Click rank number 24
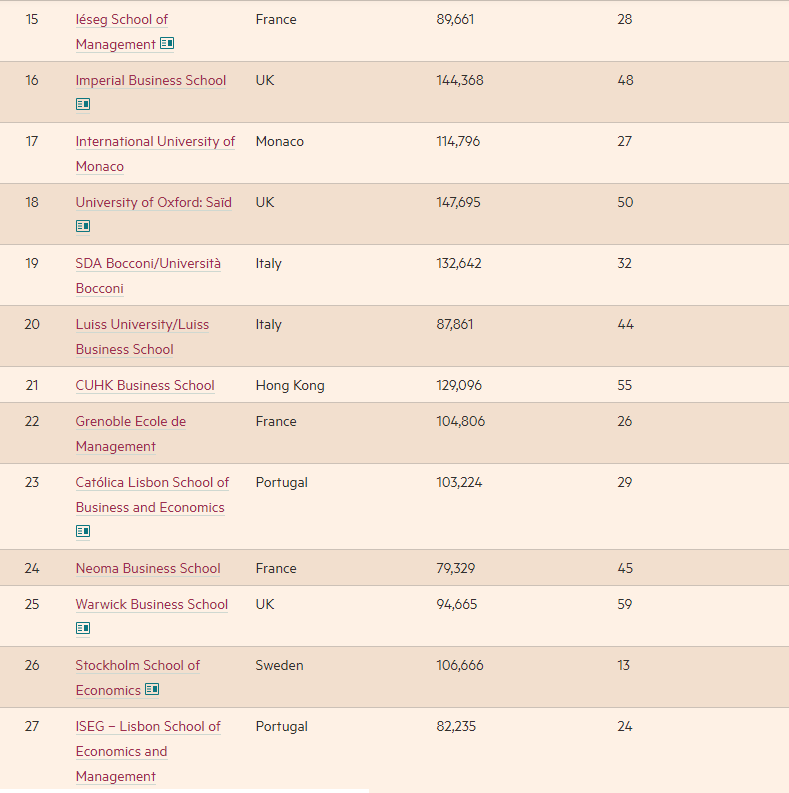The width and height of the screenshot is (789, 793). pyautogui.click(x=32, y=568)
